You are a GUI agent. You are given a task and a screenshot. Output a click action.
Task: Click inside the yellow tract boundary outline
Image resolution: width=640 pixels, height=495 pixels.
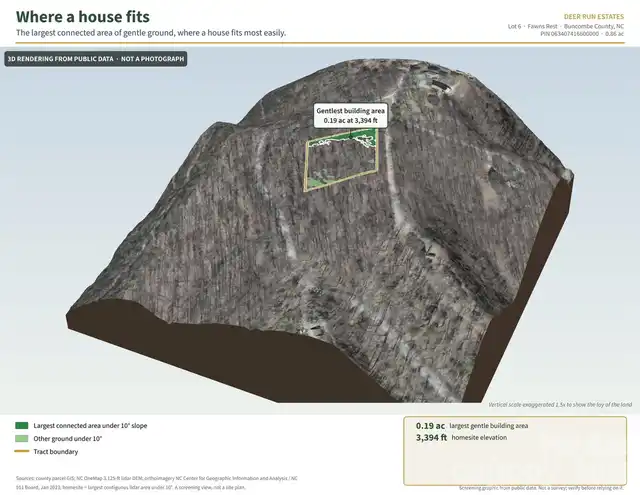tap(341, 161)
